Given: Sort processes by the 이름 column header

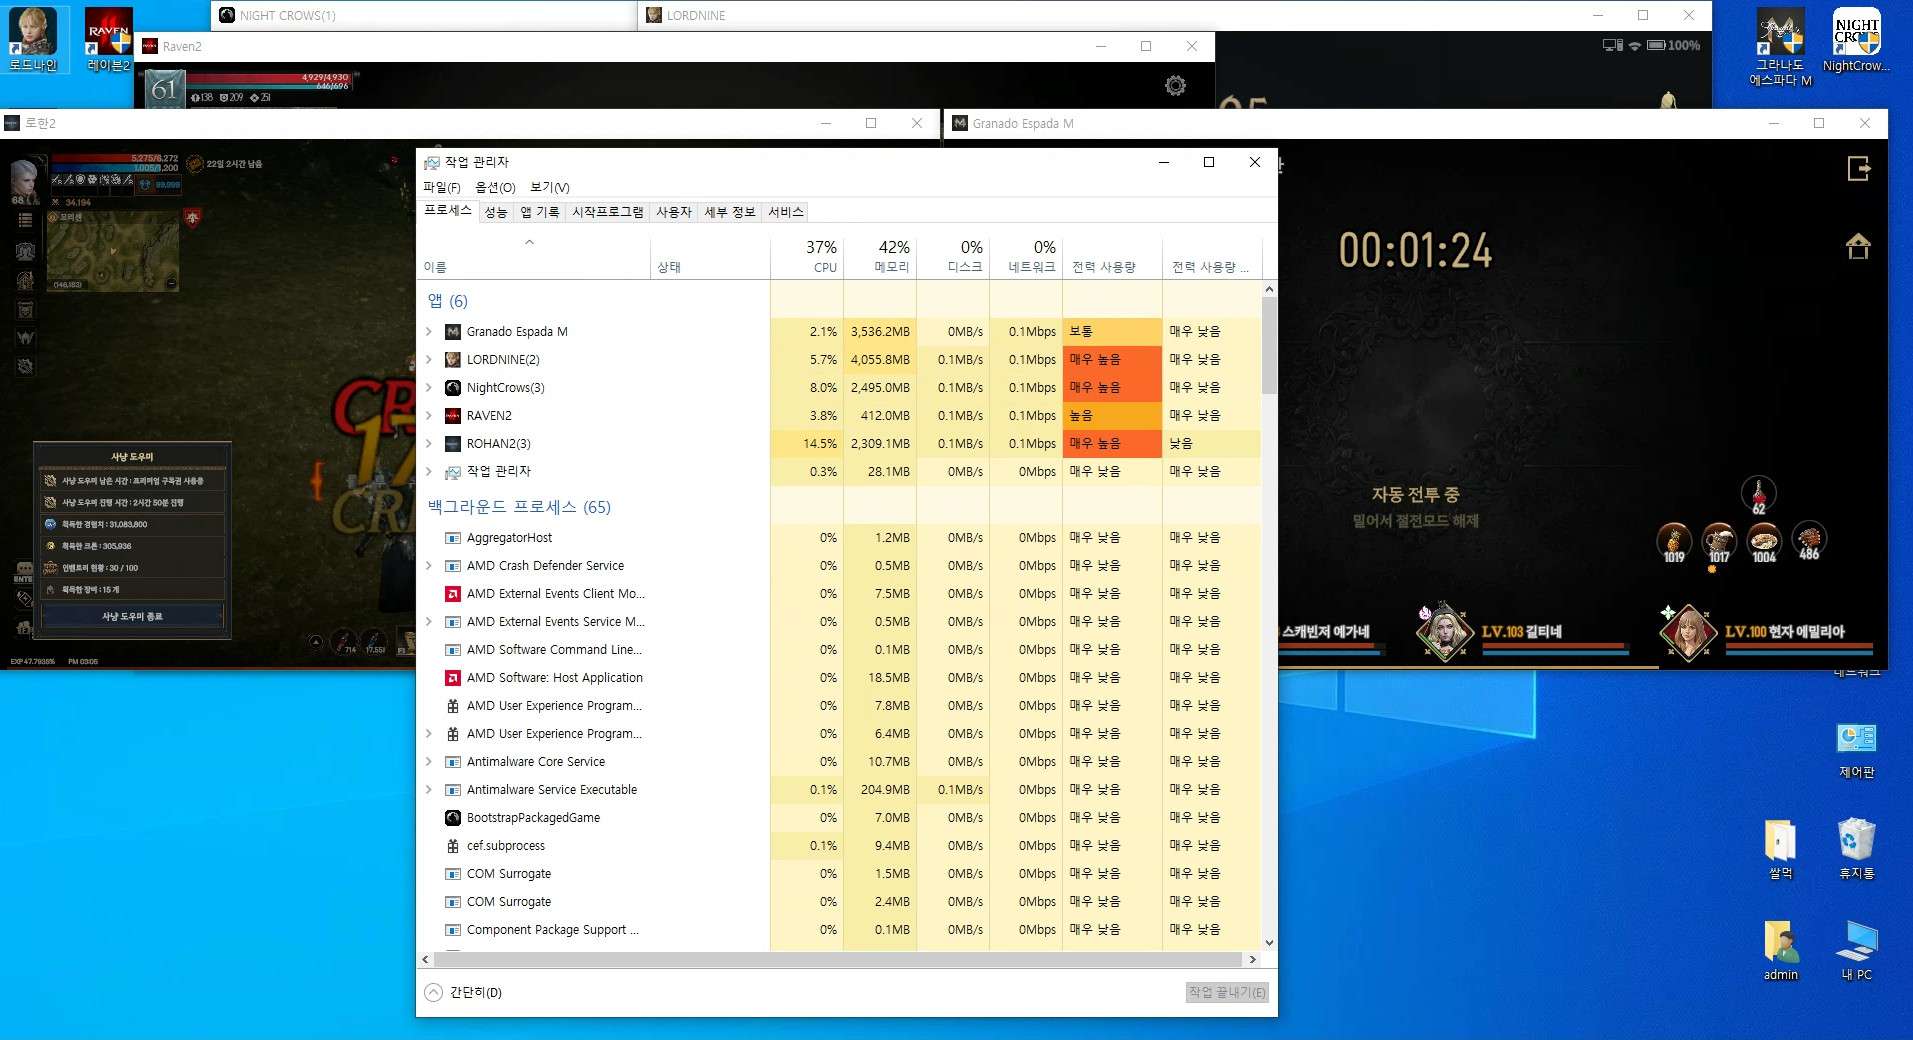Looking at the screenshot, I should [535, 256].
